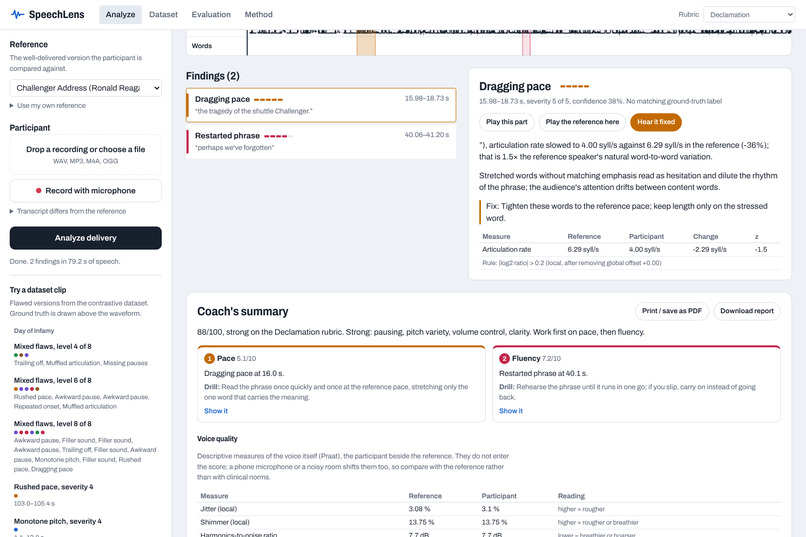The width and height of the screenshot is (806, 537).
Task: Click Show it link under Fluency
Action: tap(511, 411)
